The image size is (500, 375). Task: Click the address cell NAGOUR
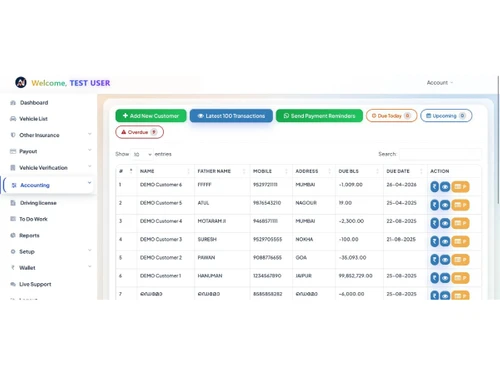(x=306, y=203)
